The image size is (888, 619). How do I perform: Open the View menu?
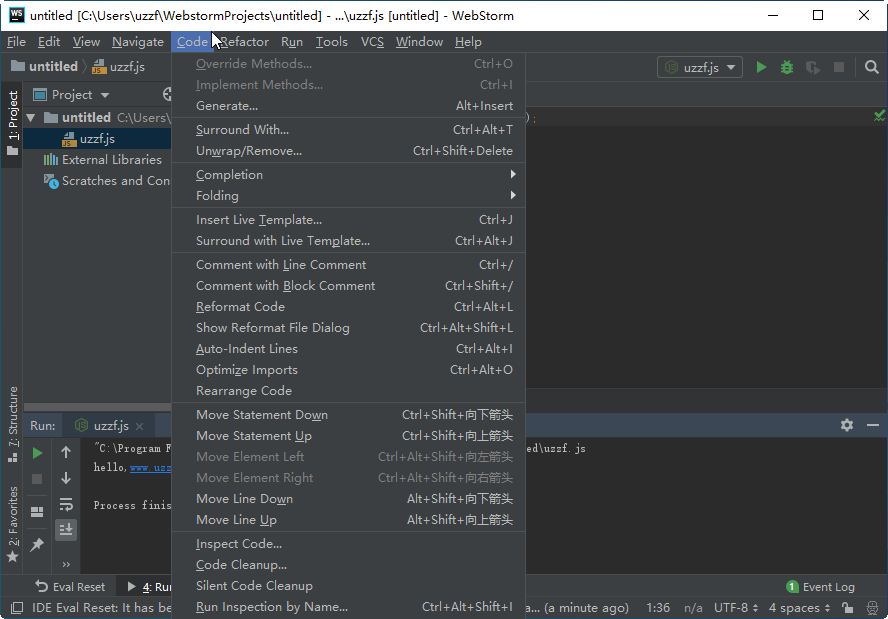click(x=86, y=42)
